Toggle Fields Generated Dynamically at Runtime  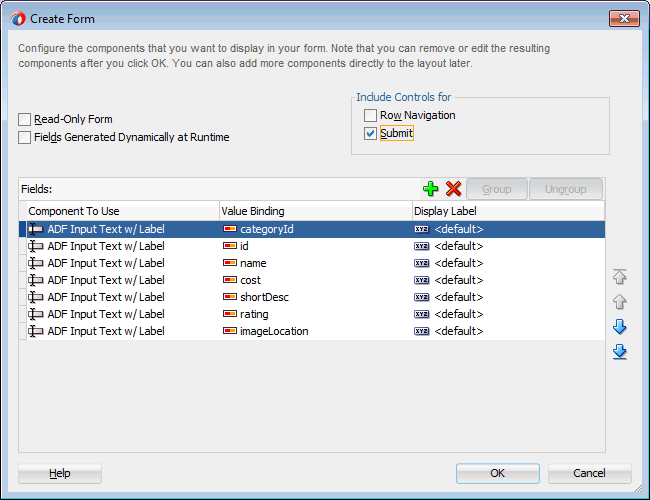(x=24, y=137)
